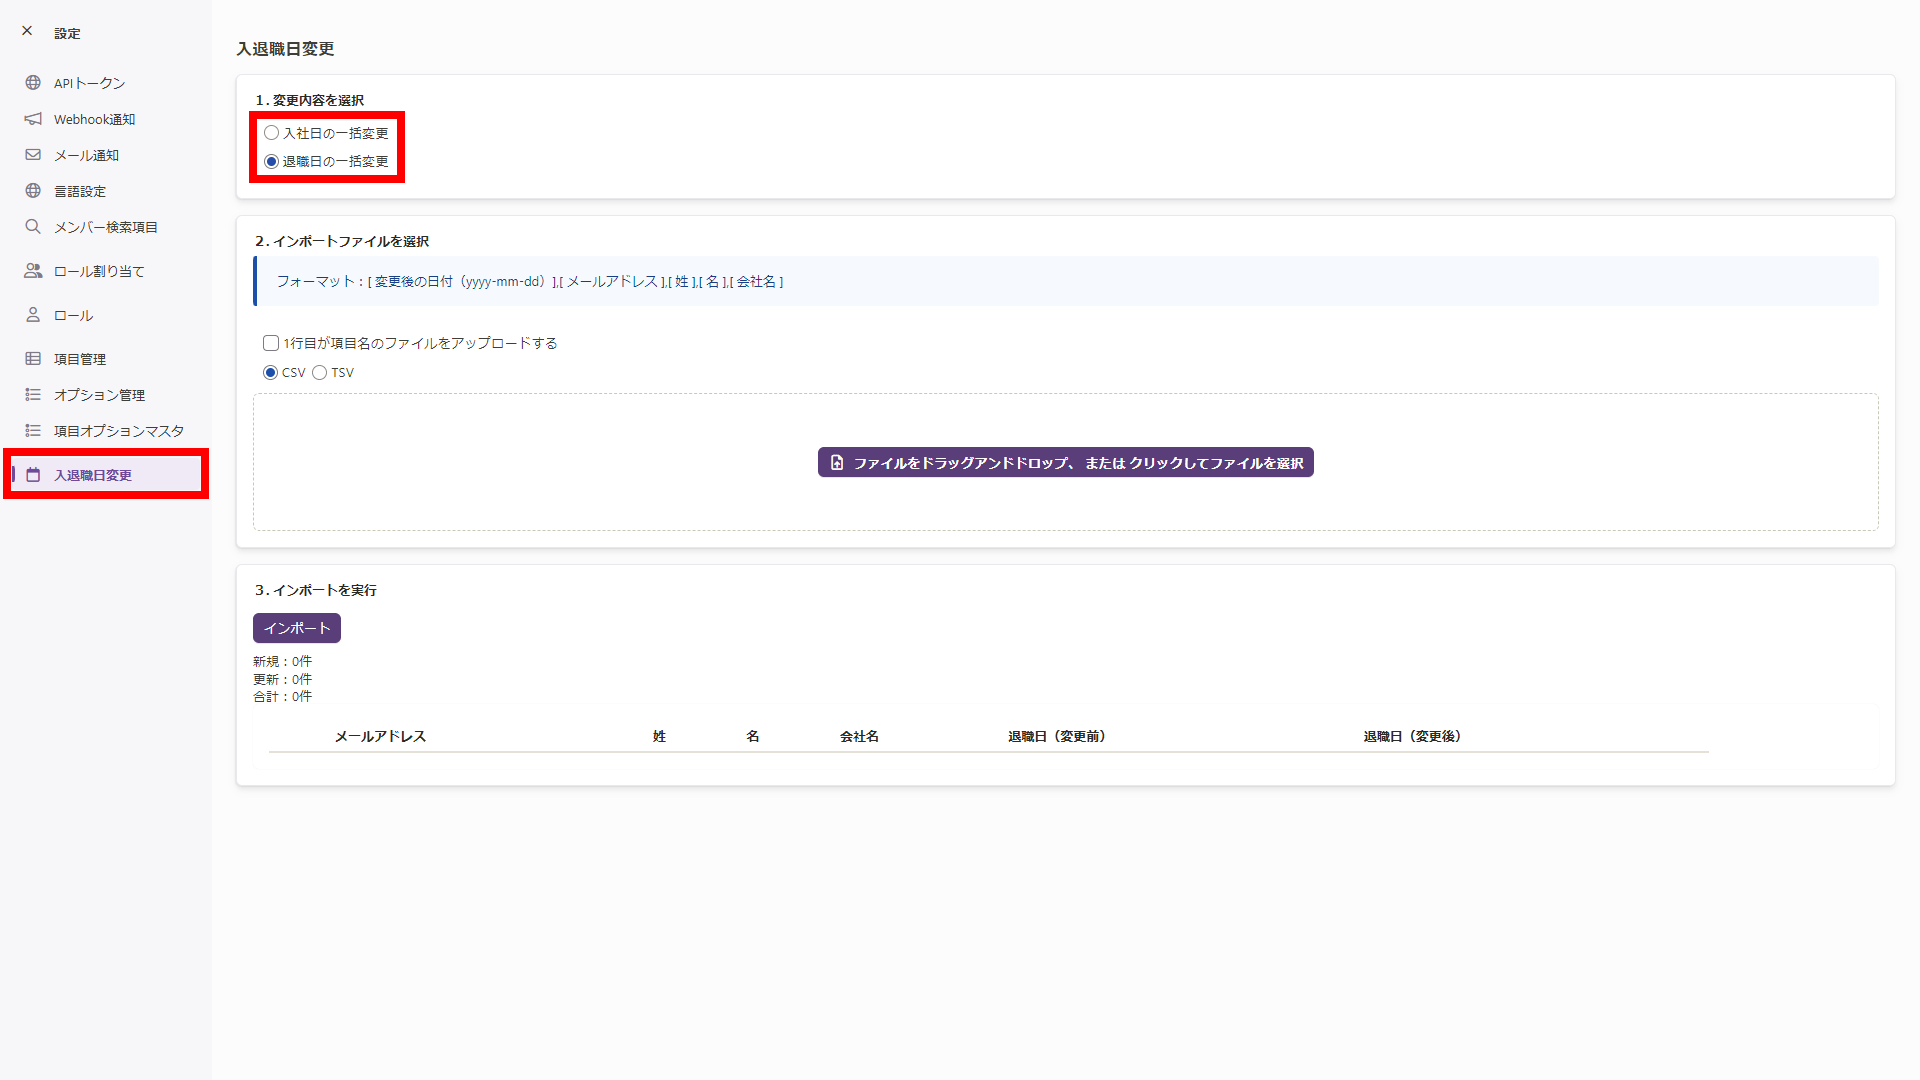The height and width of the screenshot is (1080, 1920).
Task: Click the list icon beside オプション管理
Action: 33,395
